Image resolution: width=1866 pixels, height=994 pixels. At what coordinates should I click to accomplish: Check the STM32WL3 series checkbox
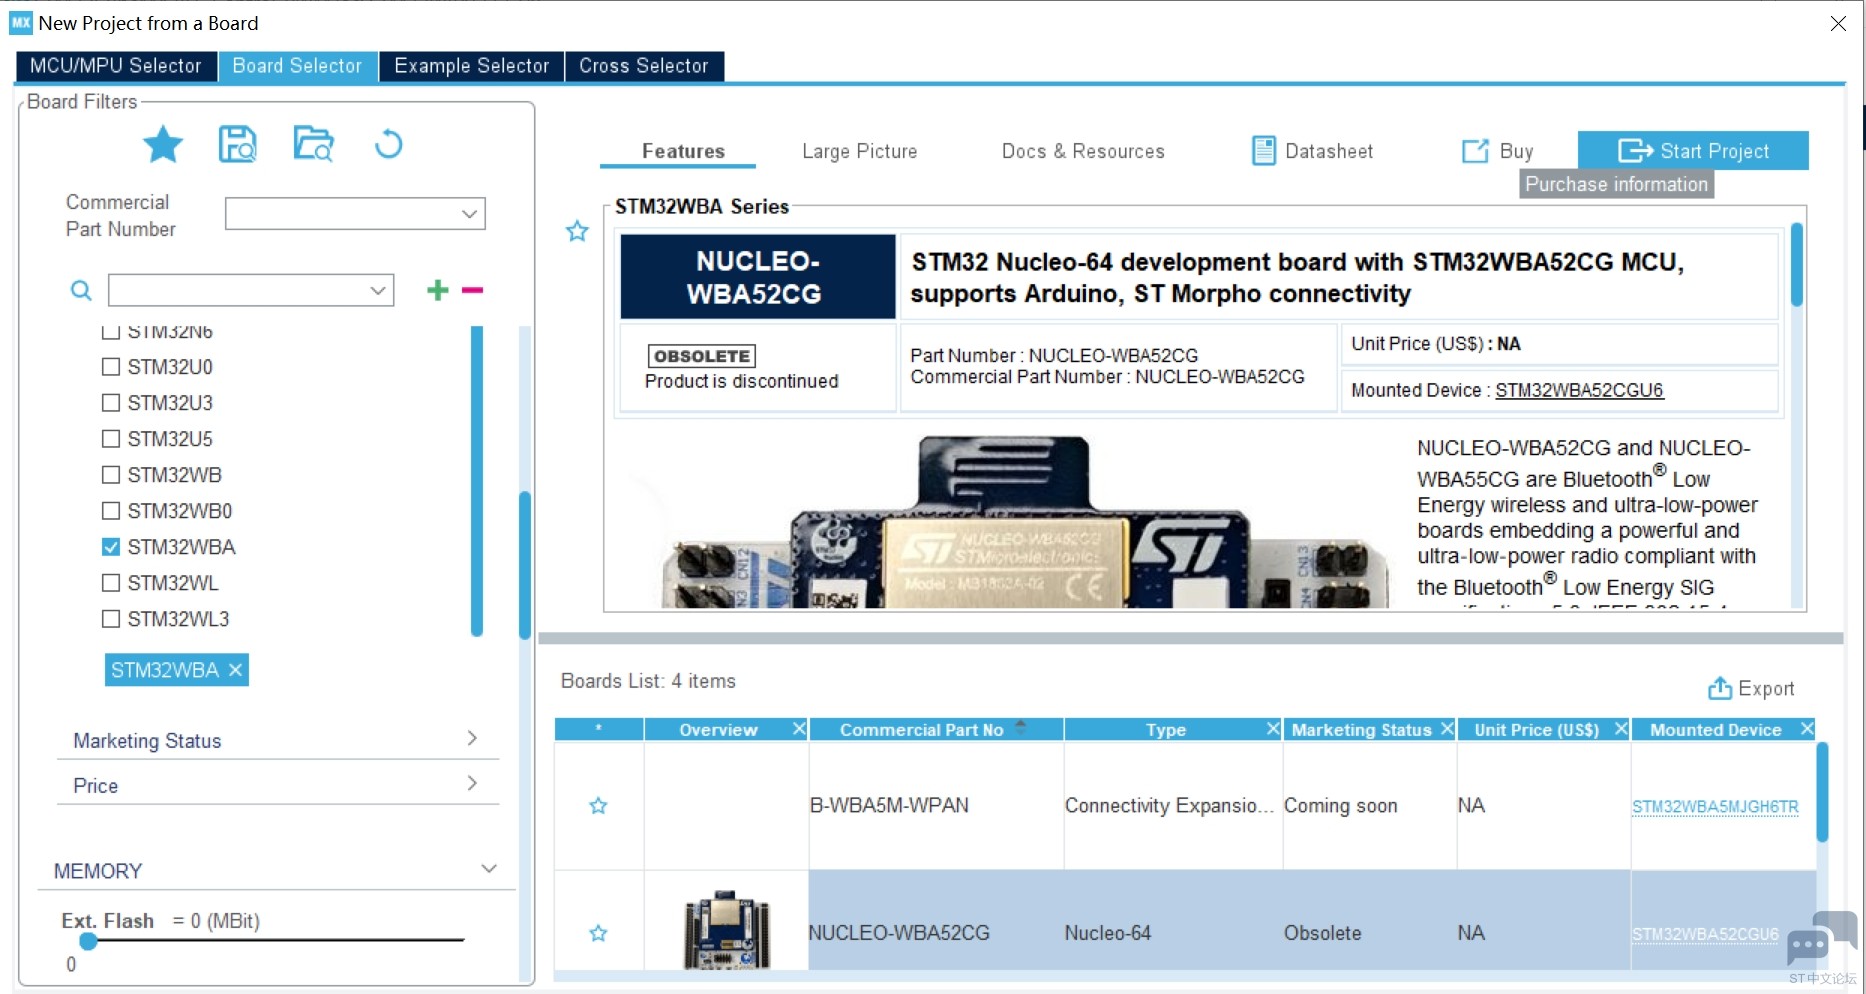(111, 619)
